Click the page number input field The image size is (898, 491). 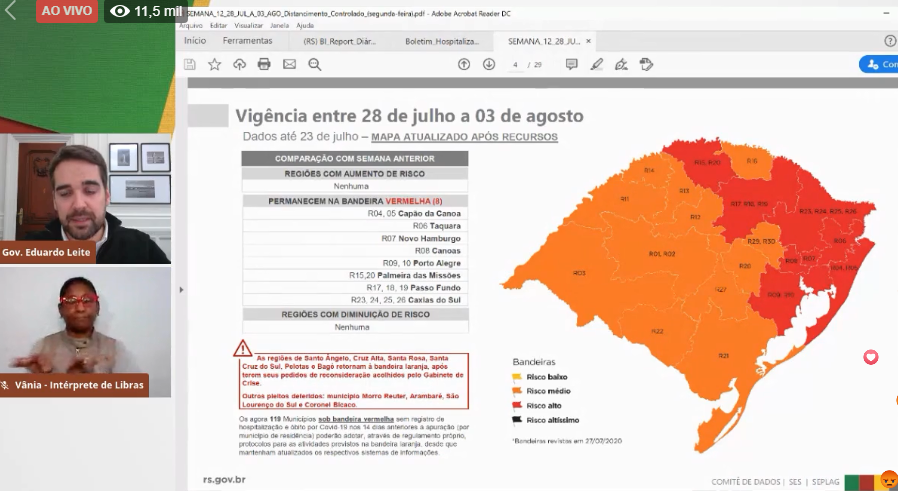[516, 64]
